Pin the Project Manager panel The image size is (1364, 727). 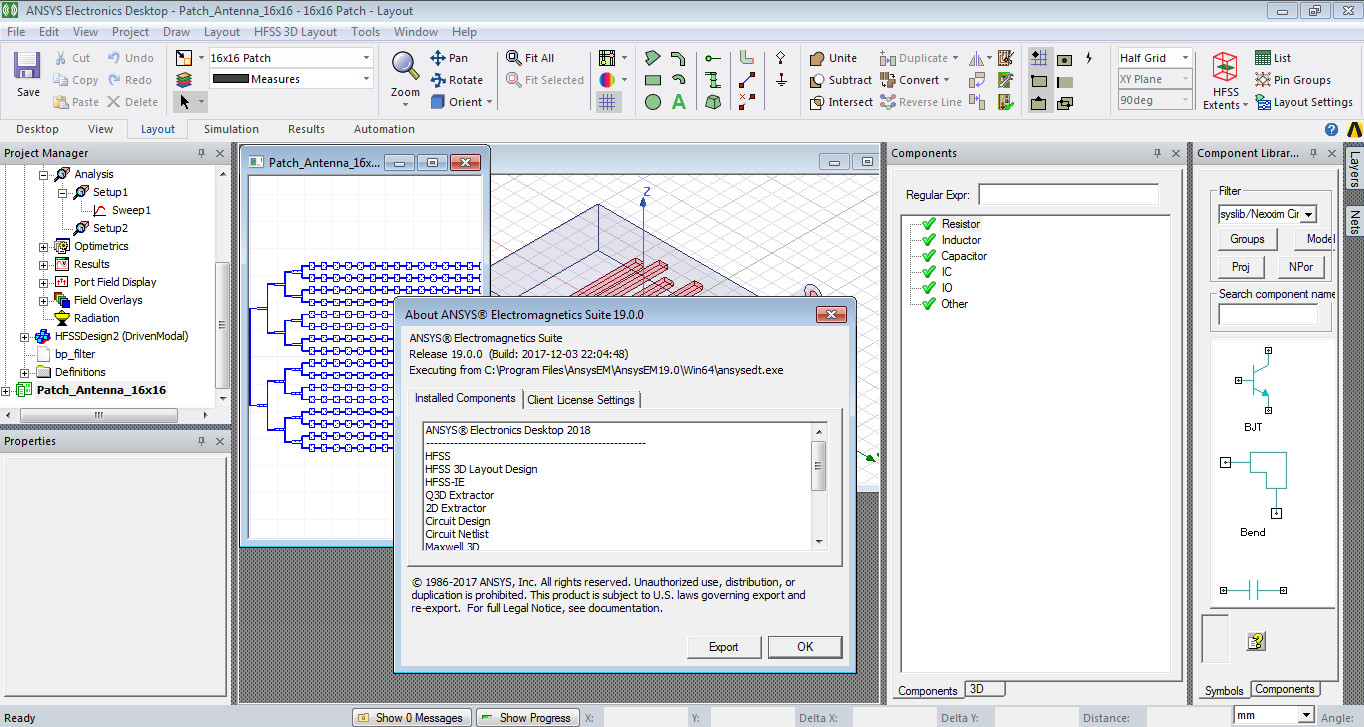[x=201, y=153]
